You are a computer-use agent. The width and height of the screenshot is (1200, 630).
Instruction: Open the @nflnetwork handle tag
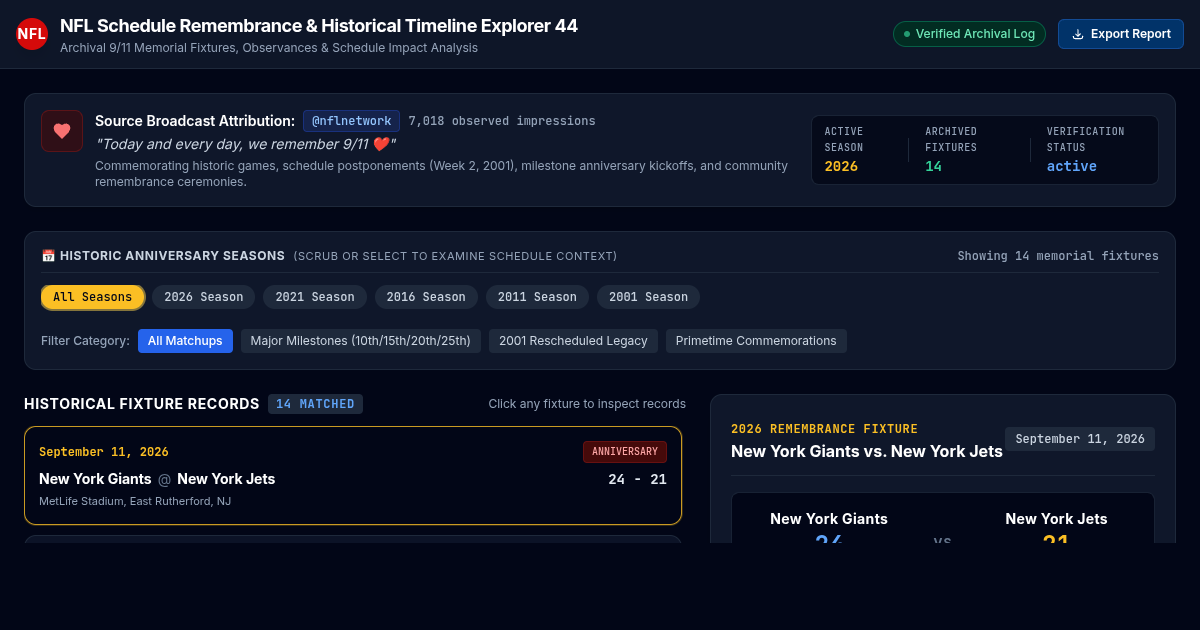point(352,121)
